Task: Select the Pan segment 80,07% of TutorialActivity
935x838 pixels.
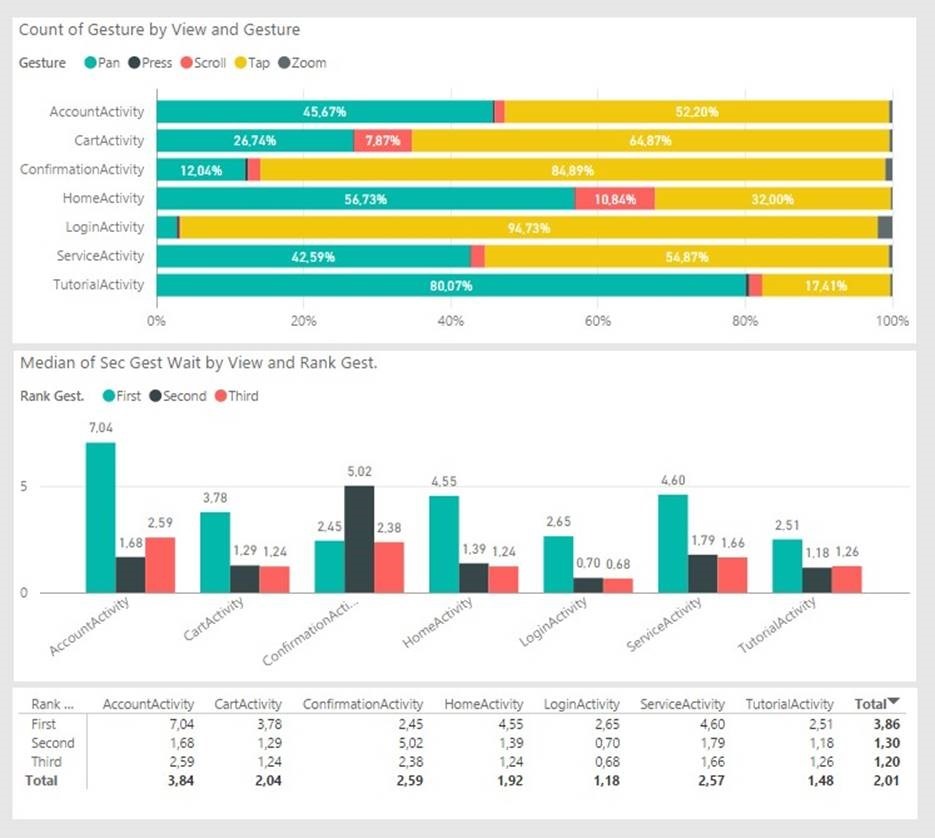Action: (x=451, y=285)
